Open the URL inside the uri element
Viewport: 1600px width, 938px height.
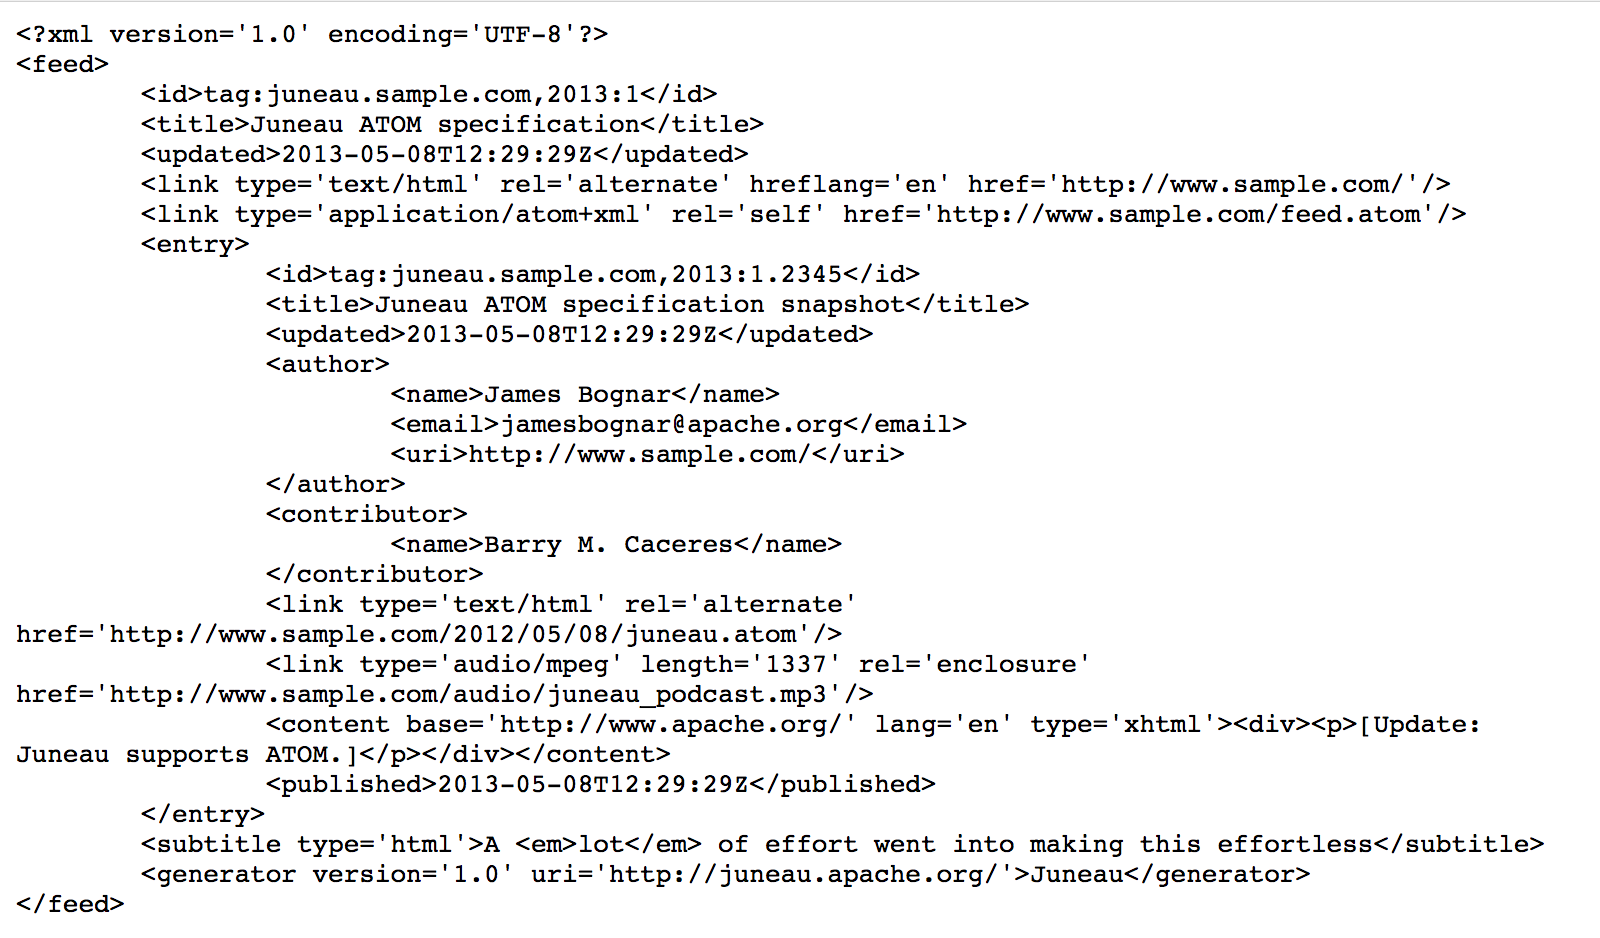pyautogui.click(x=638, y=454)
